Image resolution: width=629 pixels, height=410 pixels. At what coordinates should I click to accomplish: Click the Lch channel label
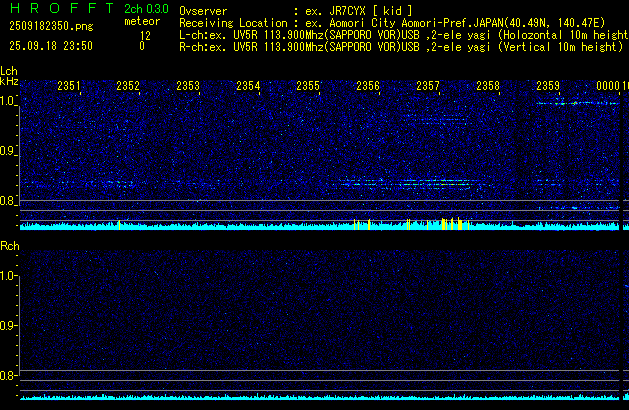pos(9,71)
